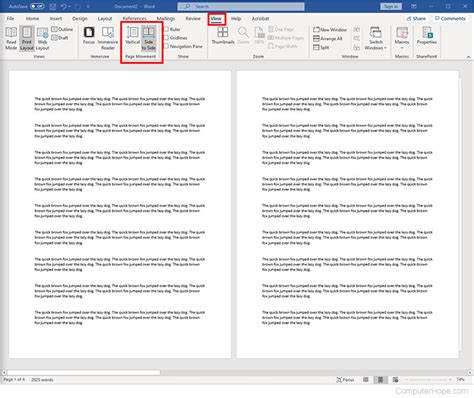Open the Home tab
Image resolution: width=474 pixels, height=398 pixels.
32,19
